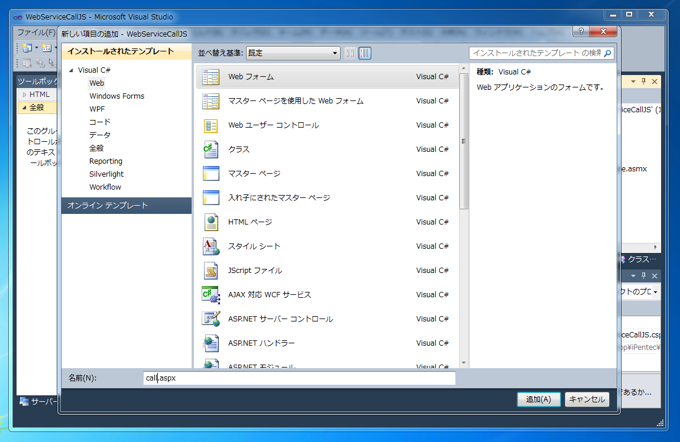Select the オンライン テンプレート section
This screenshot has width=680, height=442.
[x=126, y=206]
